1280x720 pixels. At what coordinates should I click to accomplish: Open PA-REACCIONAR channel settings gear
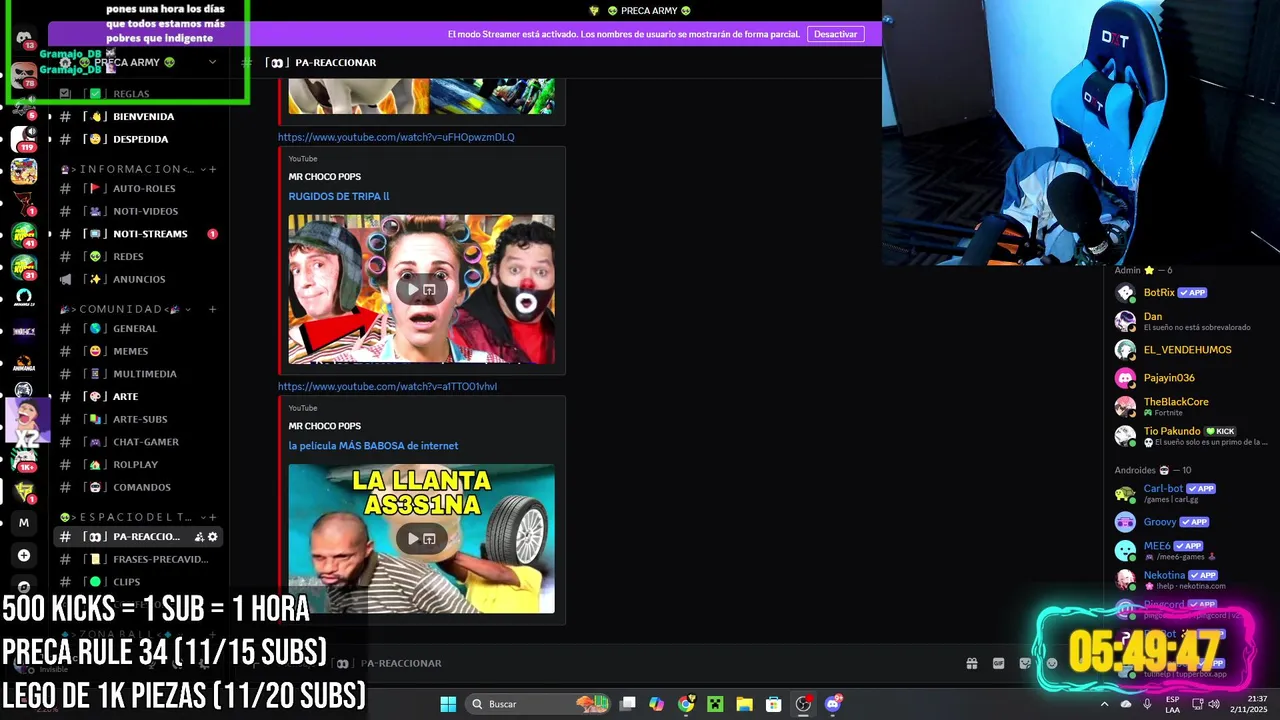tap(212, 537)
